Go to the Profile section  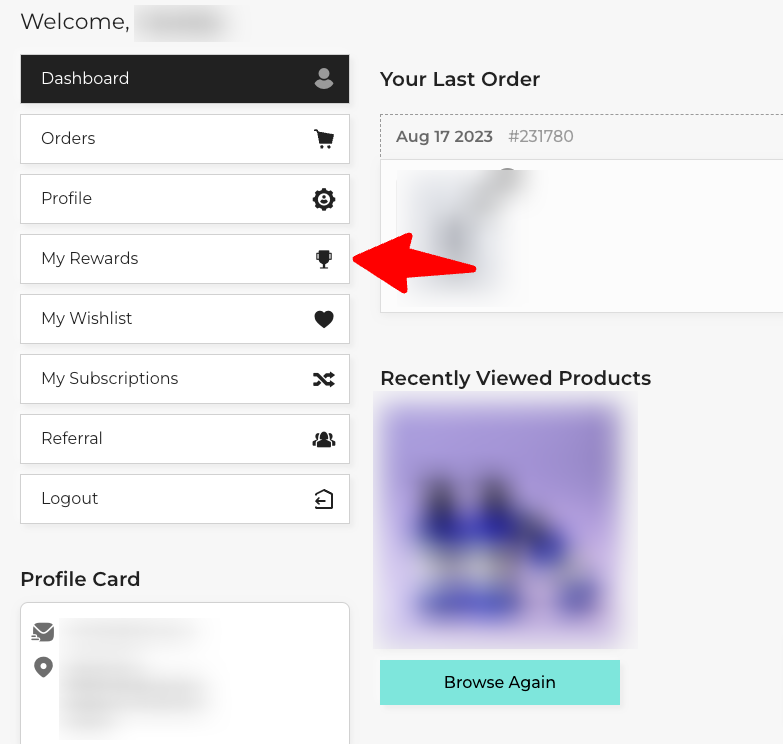tap(185, 199)
